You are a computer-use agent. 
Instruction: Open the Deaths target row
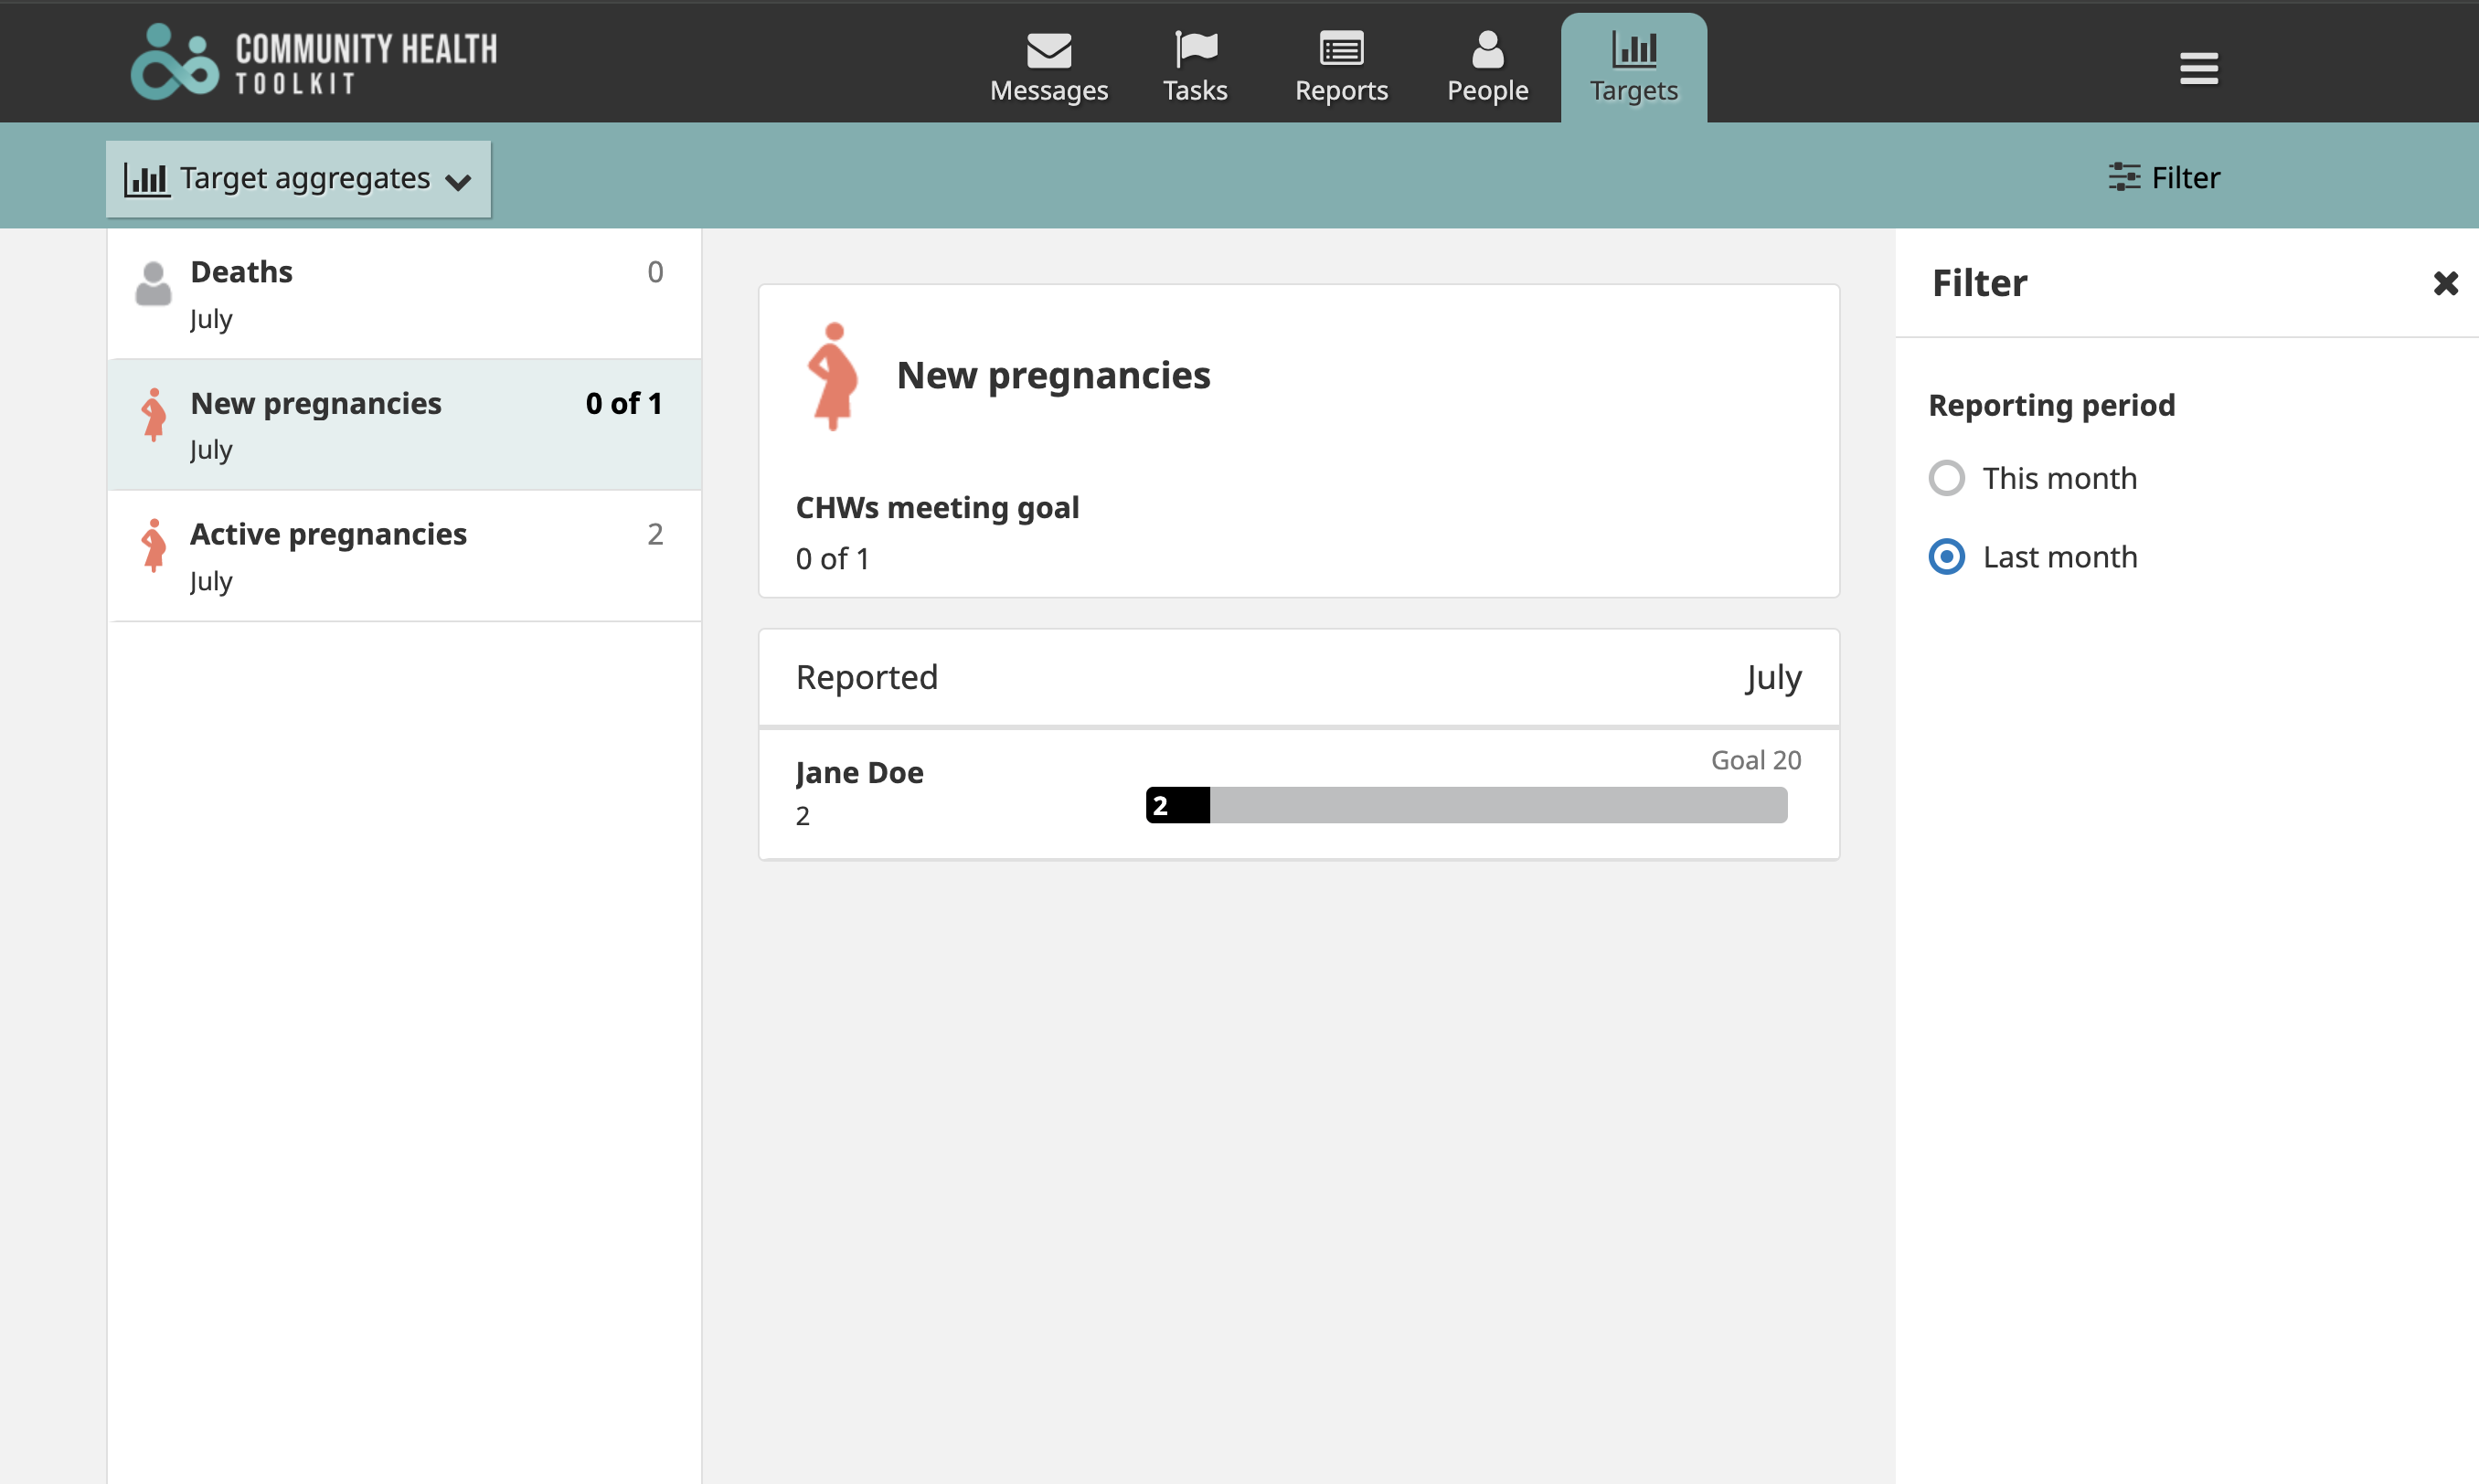point(404,294)
